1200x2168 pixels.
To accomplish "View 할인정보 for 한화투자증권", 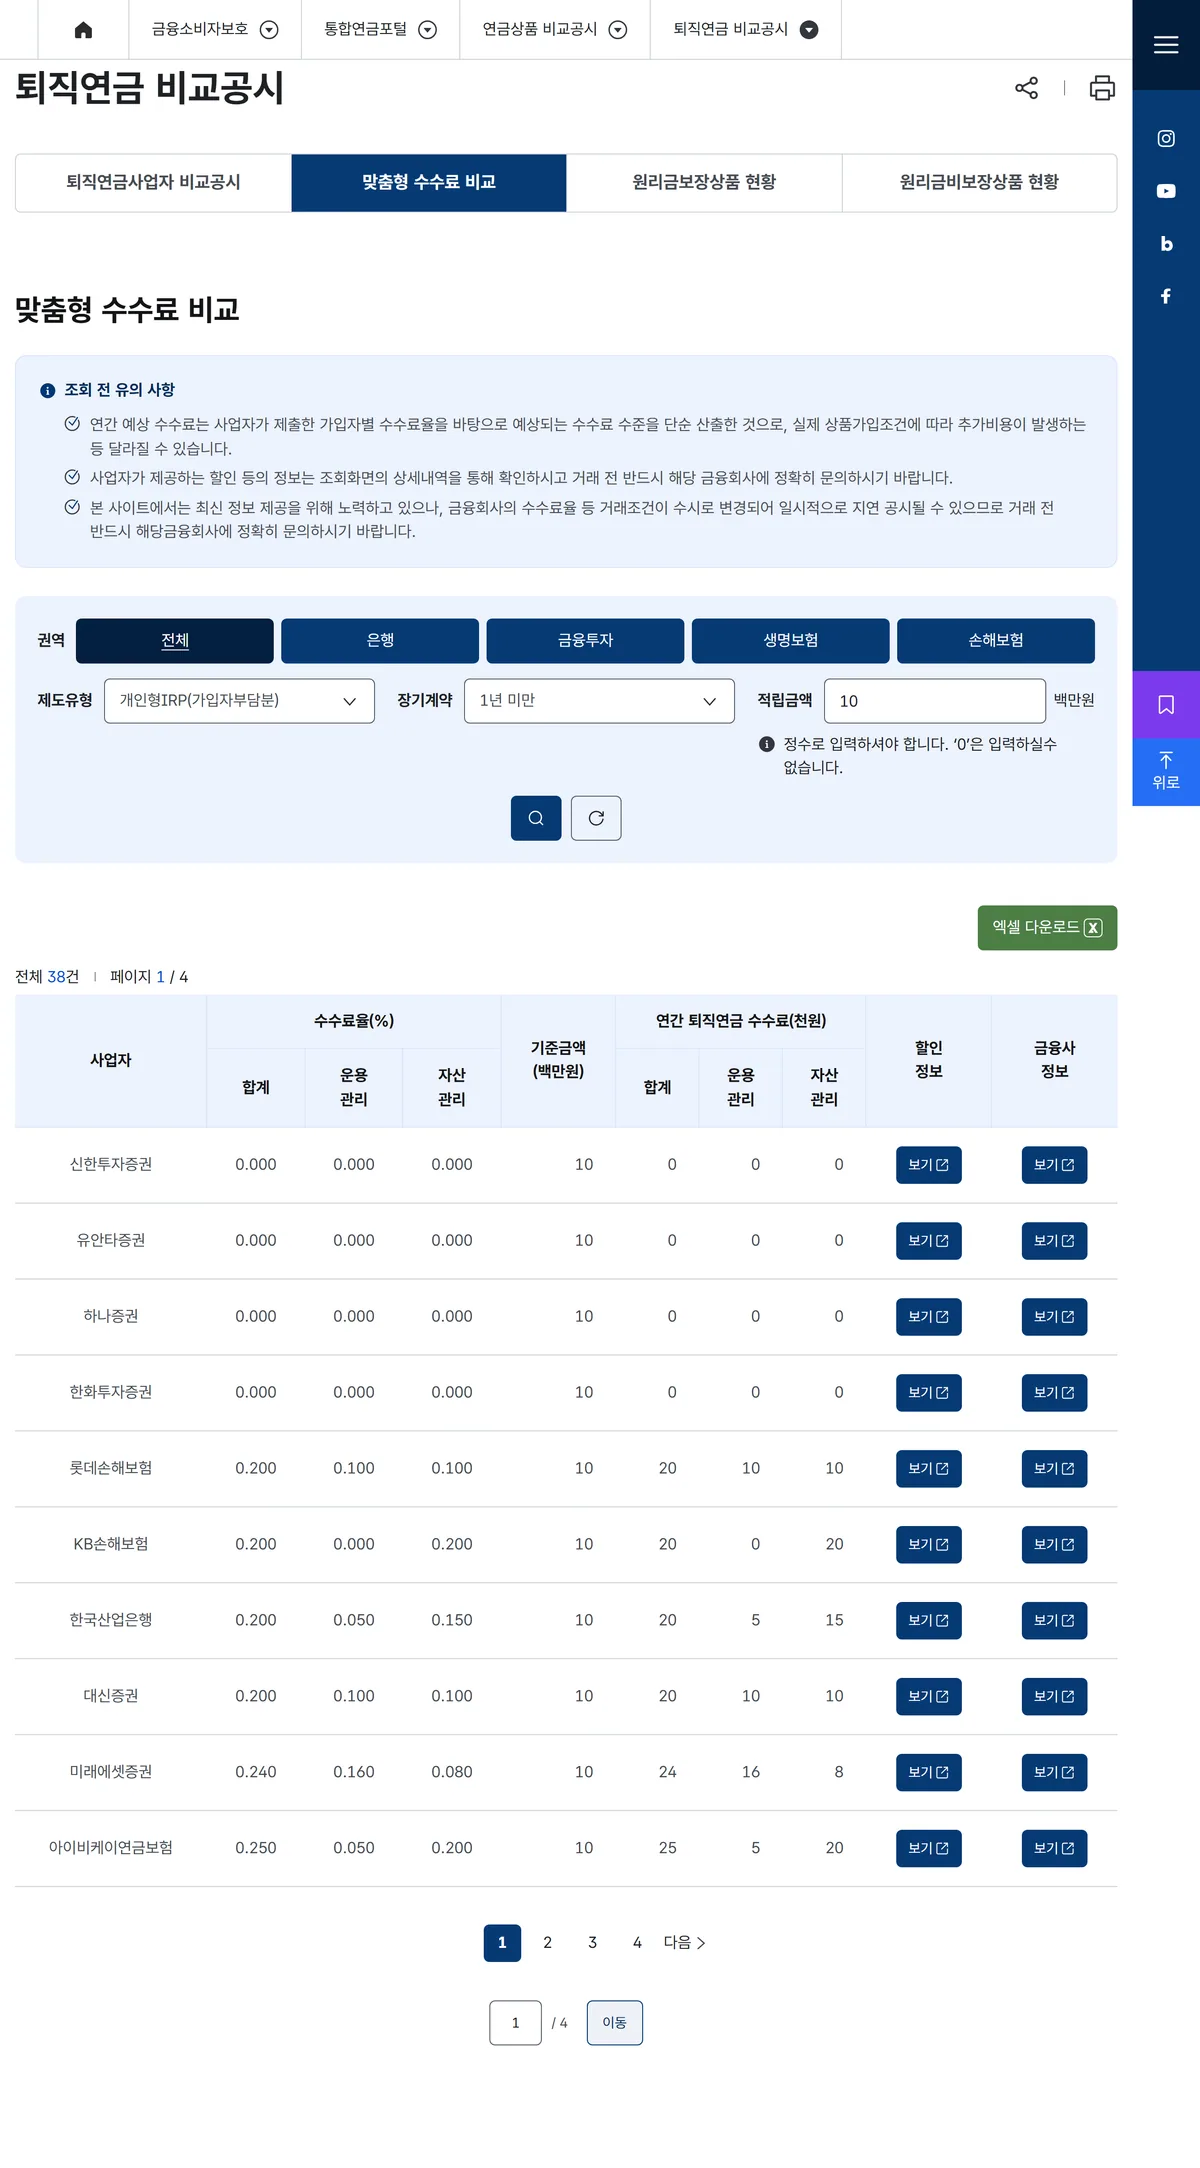I will [x=929, y=1393].
